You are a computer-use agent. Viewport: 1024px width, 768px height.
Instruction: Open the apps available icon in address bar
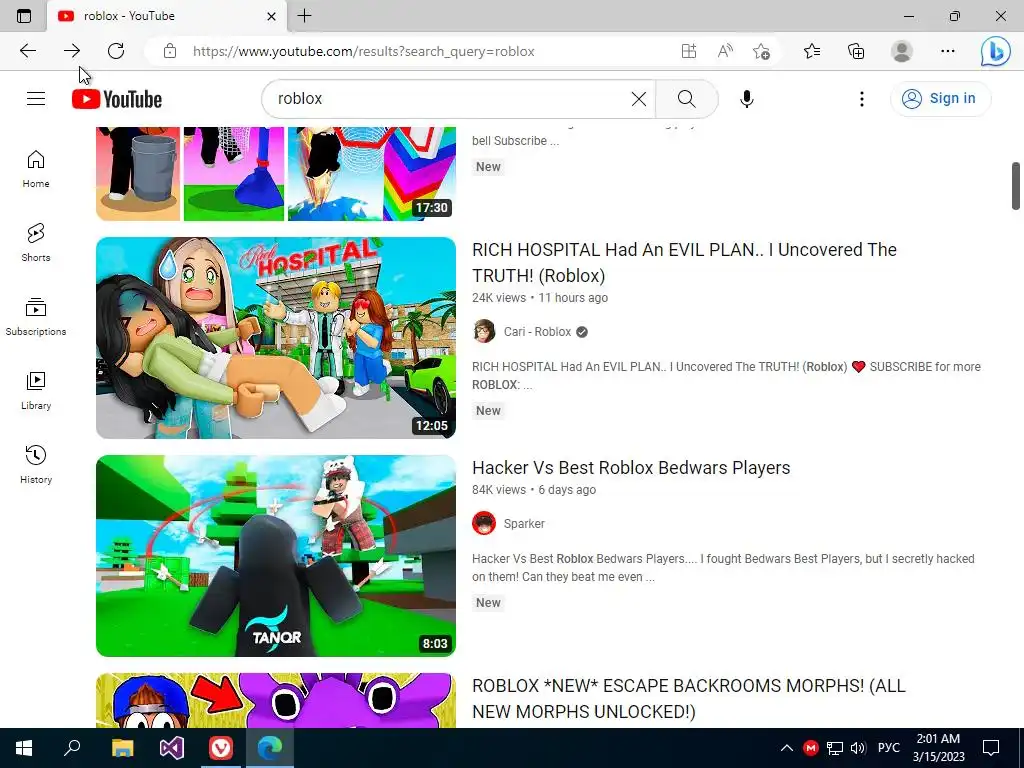pyautogui.click(x=688, y=51)
